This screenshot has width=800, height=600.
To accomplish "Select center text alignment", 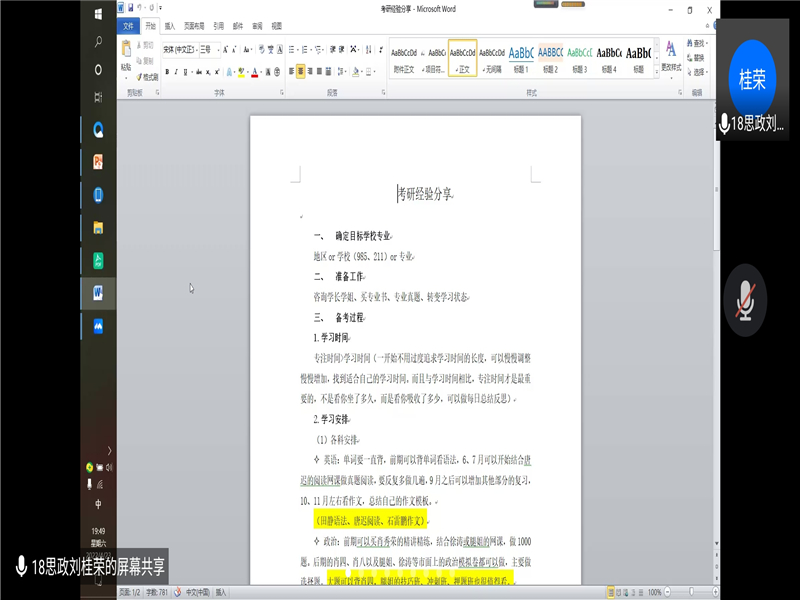I will point(301,72).
